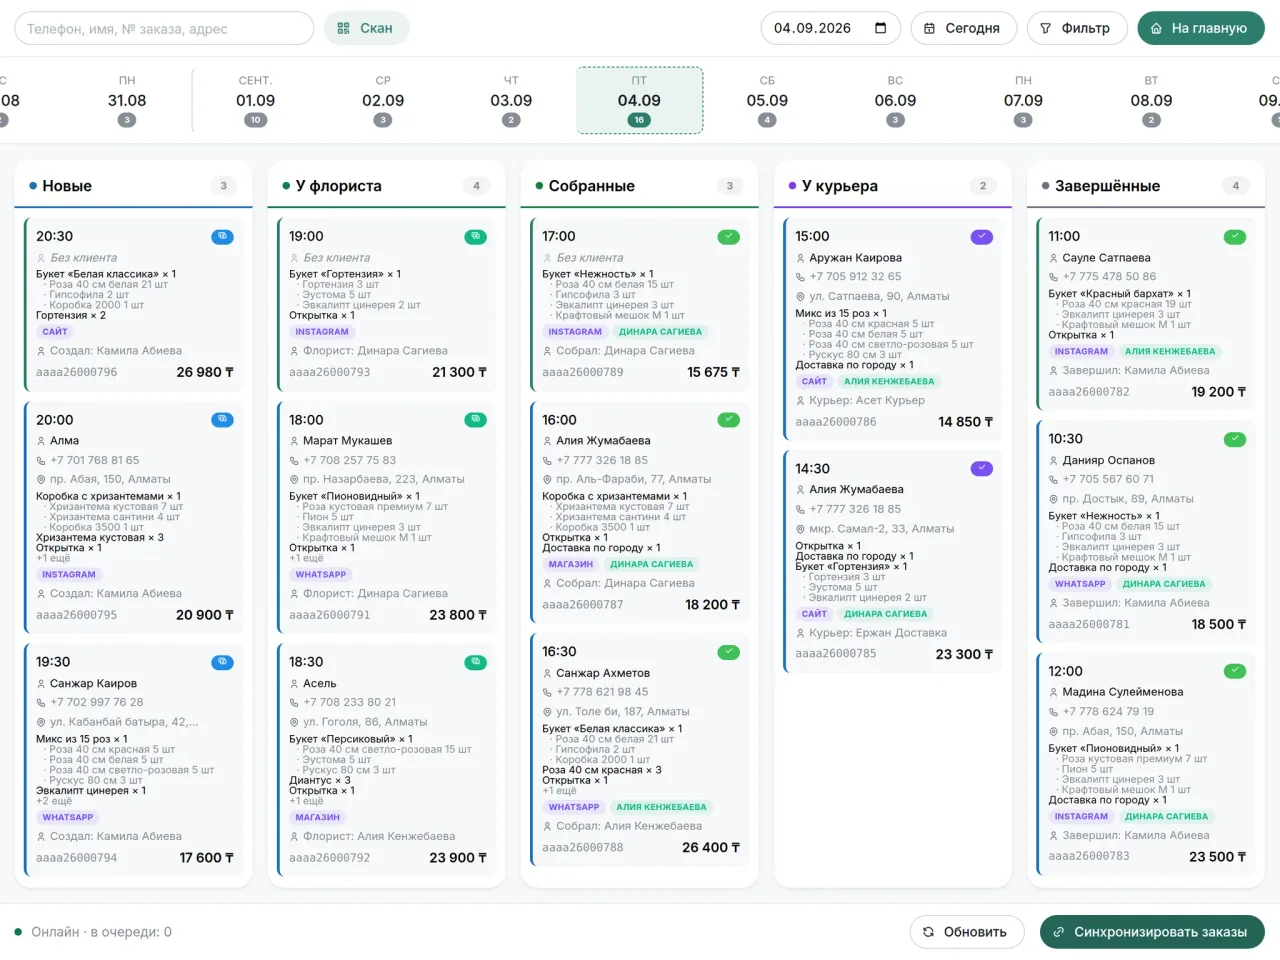Click the green checkmark badge on the 16:30 order
This screenshot has height=960, width=1280.
click(729, 652)
